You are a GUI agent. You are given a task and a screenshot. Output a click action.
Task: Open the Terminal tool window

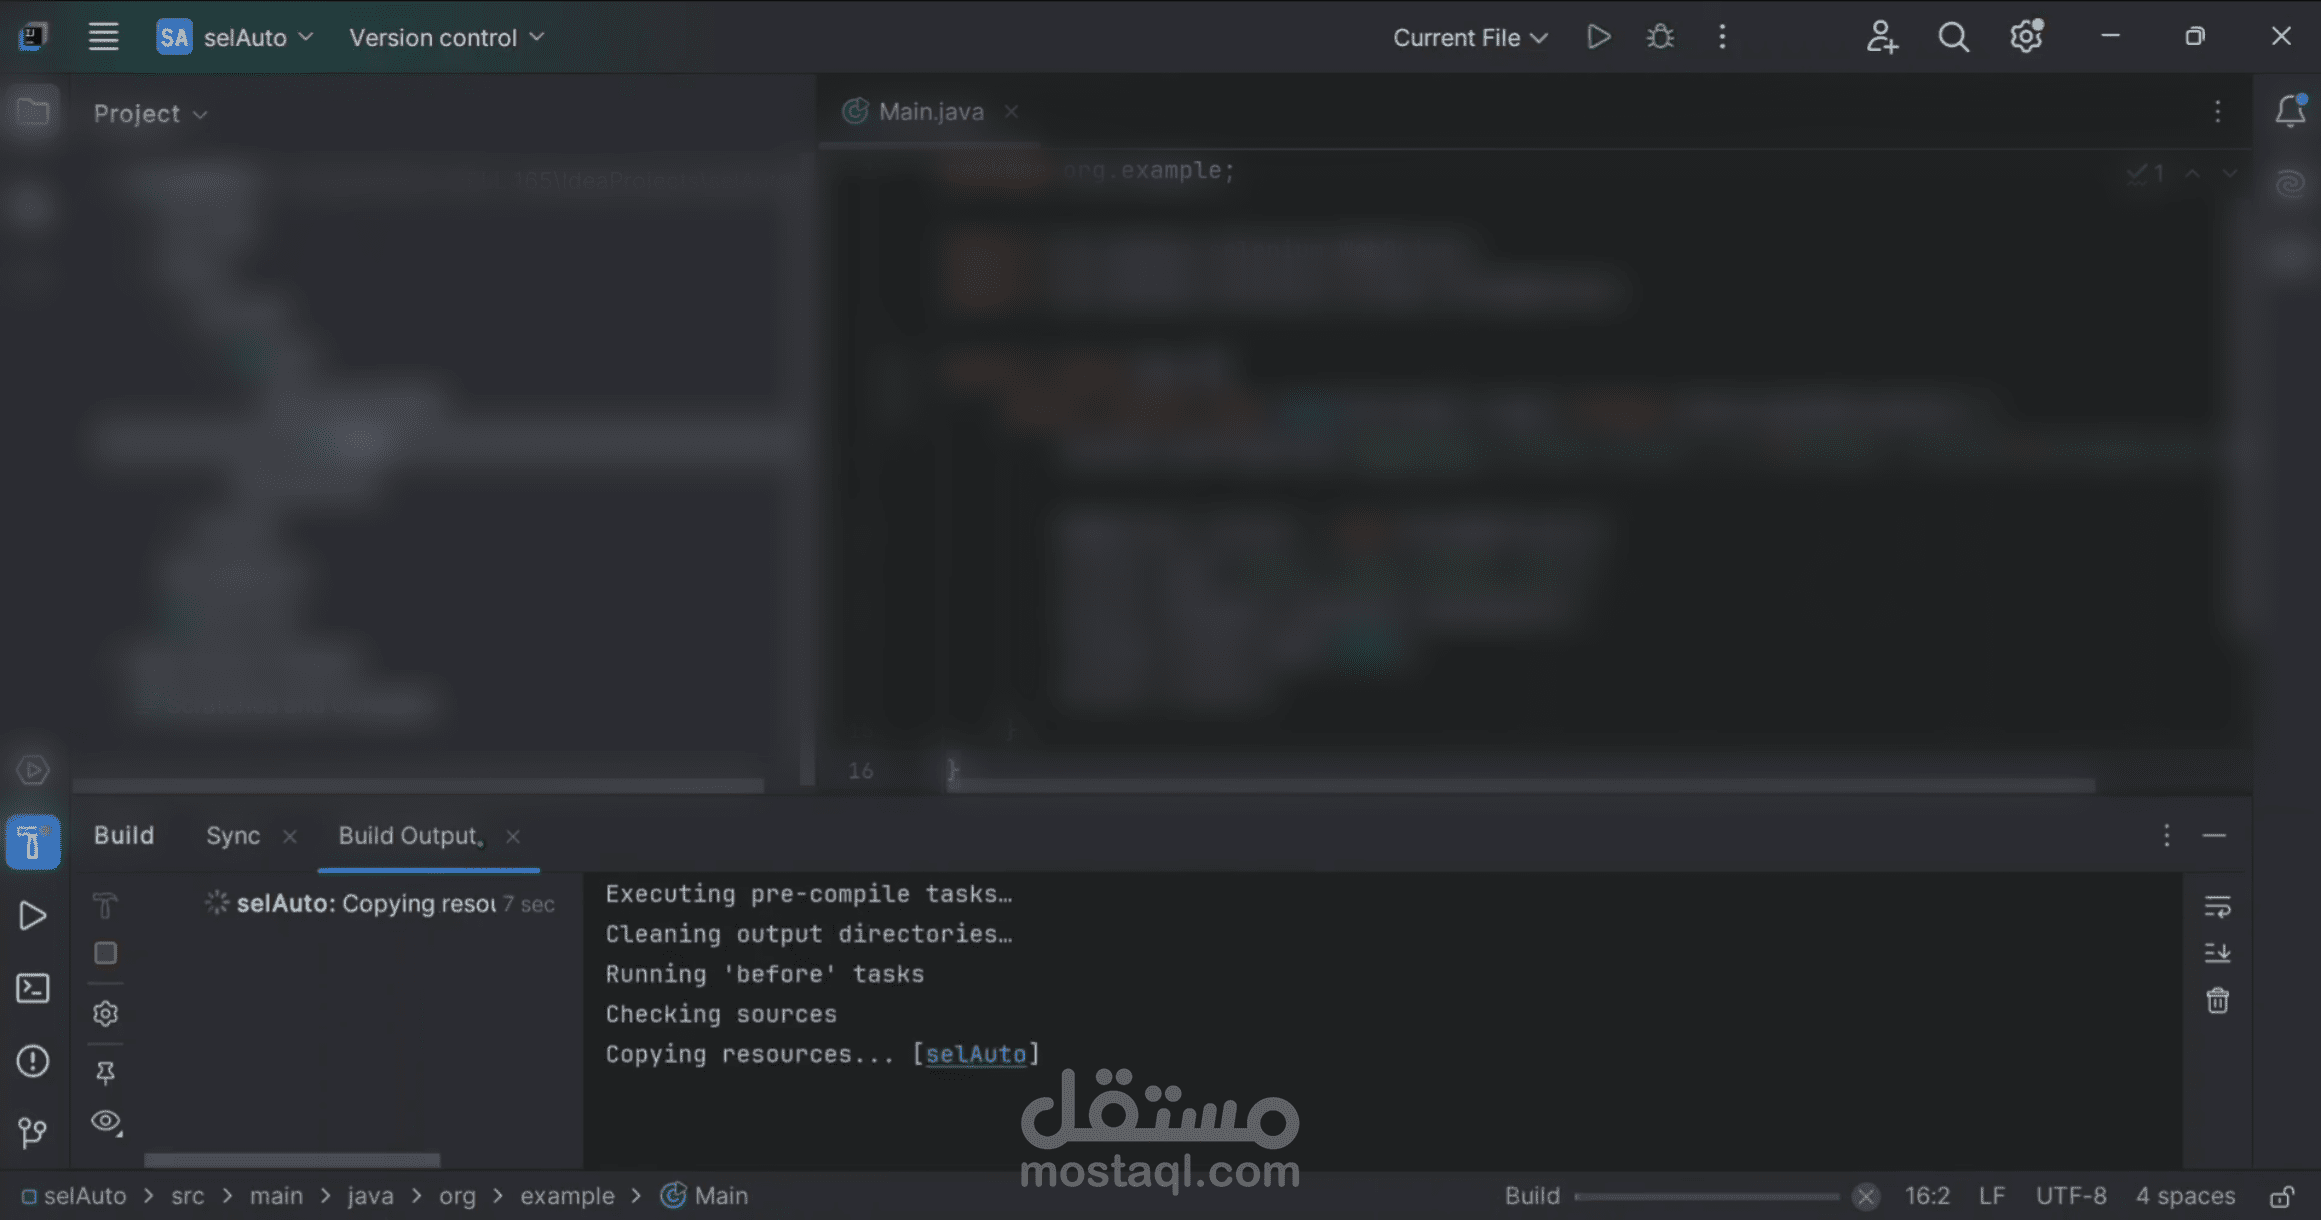[x=32, y=989]
